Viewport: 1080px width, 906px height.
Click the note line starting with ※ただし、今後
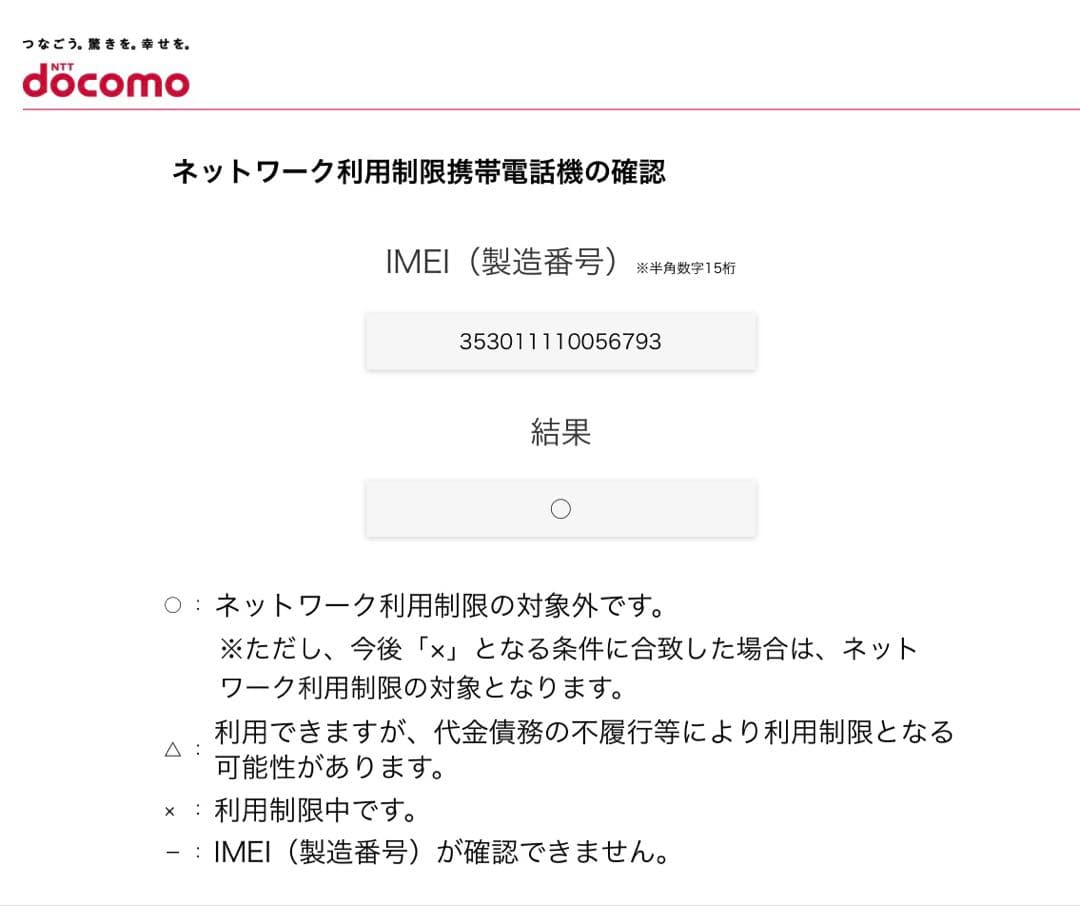[x=568, y=648]
